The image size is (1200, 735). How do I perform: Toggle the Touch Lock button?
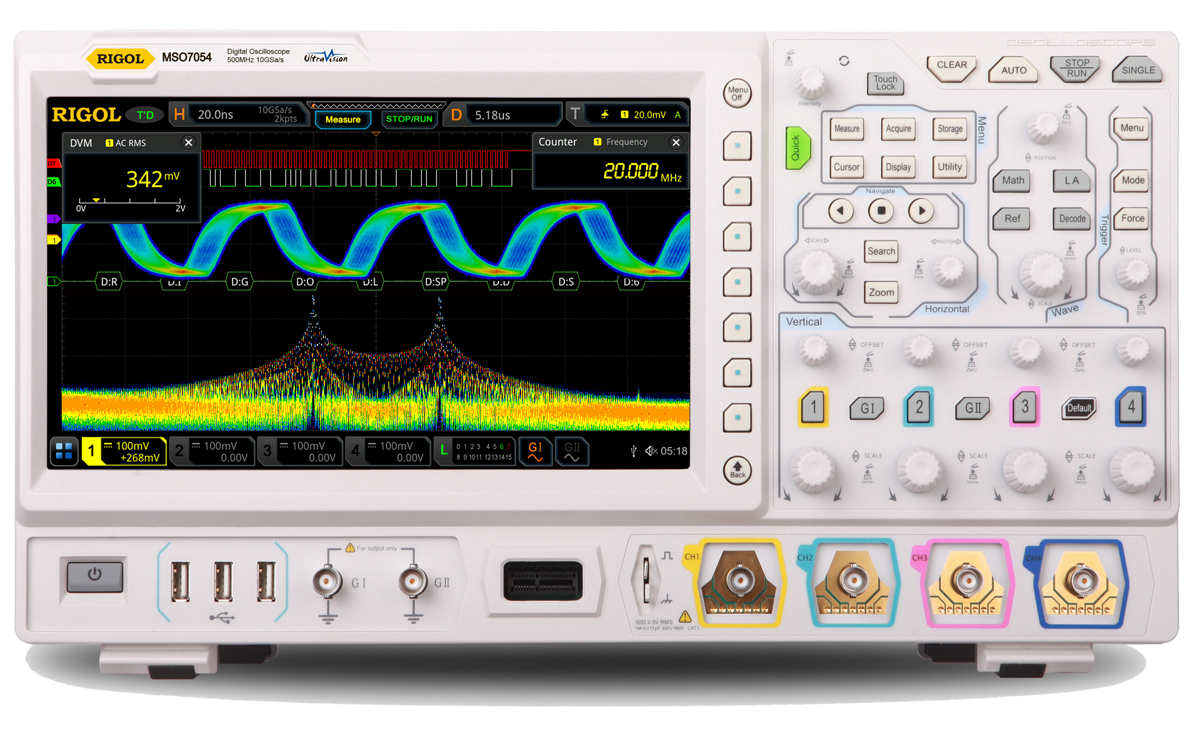[885, 83]
